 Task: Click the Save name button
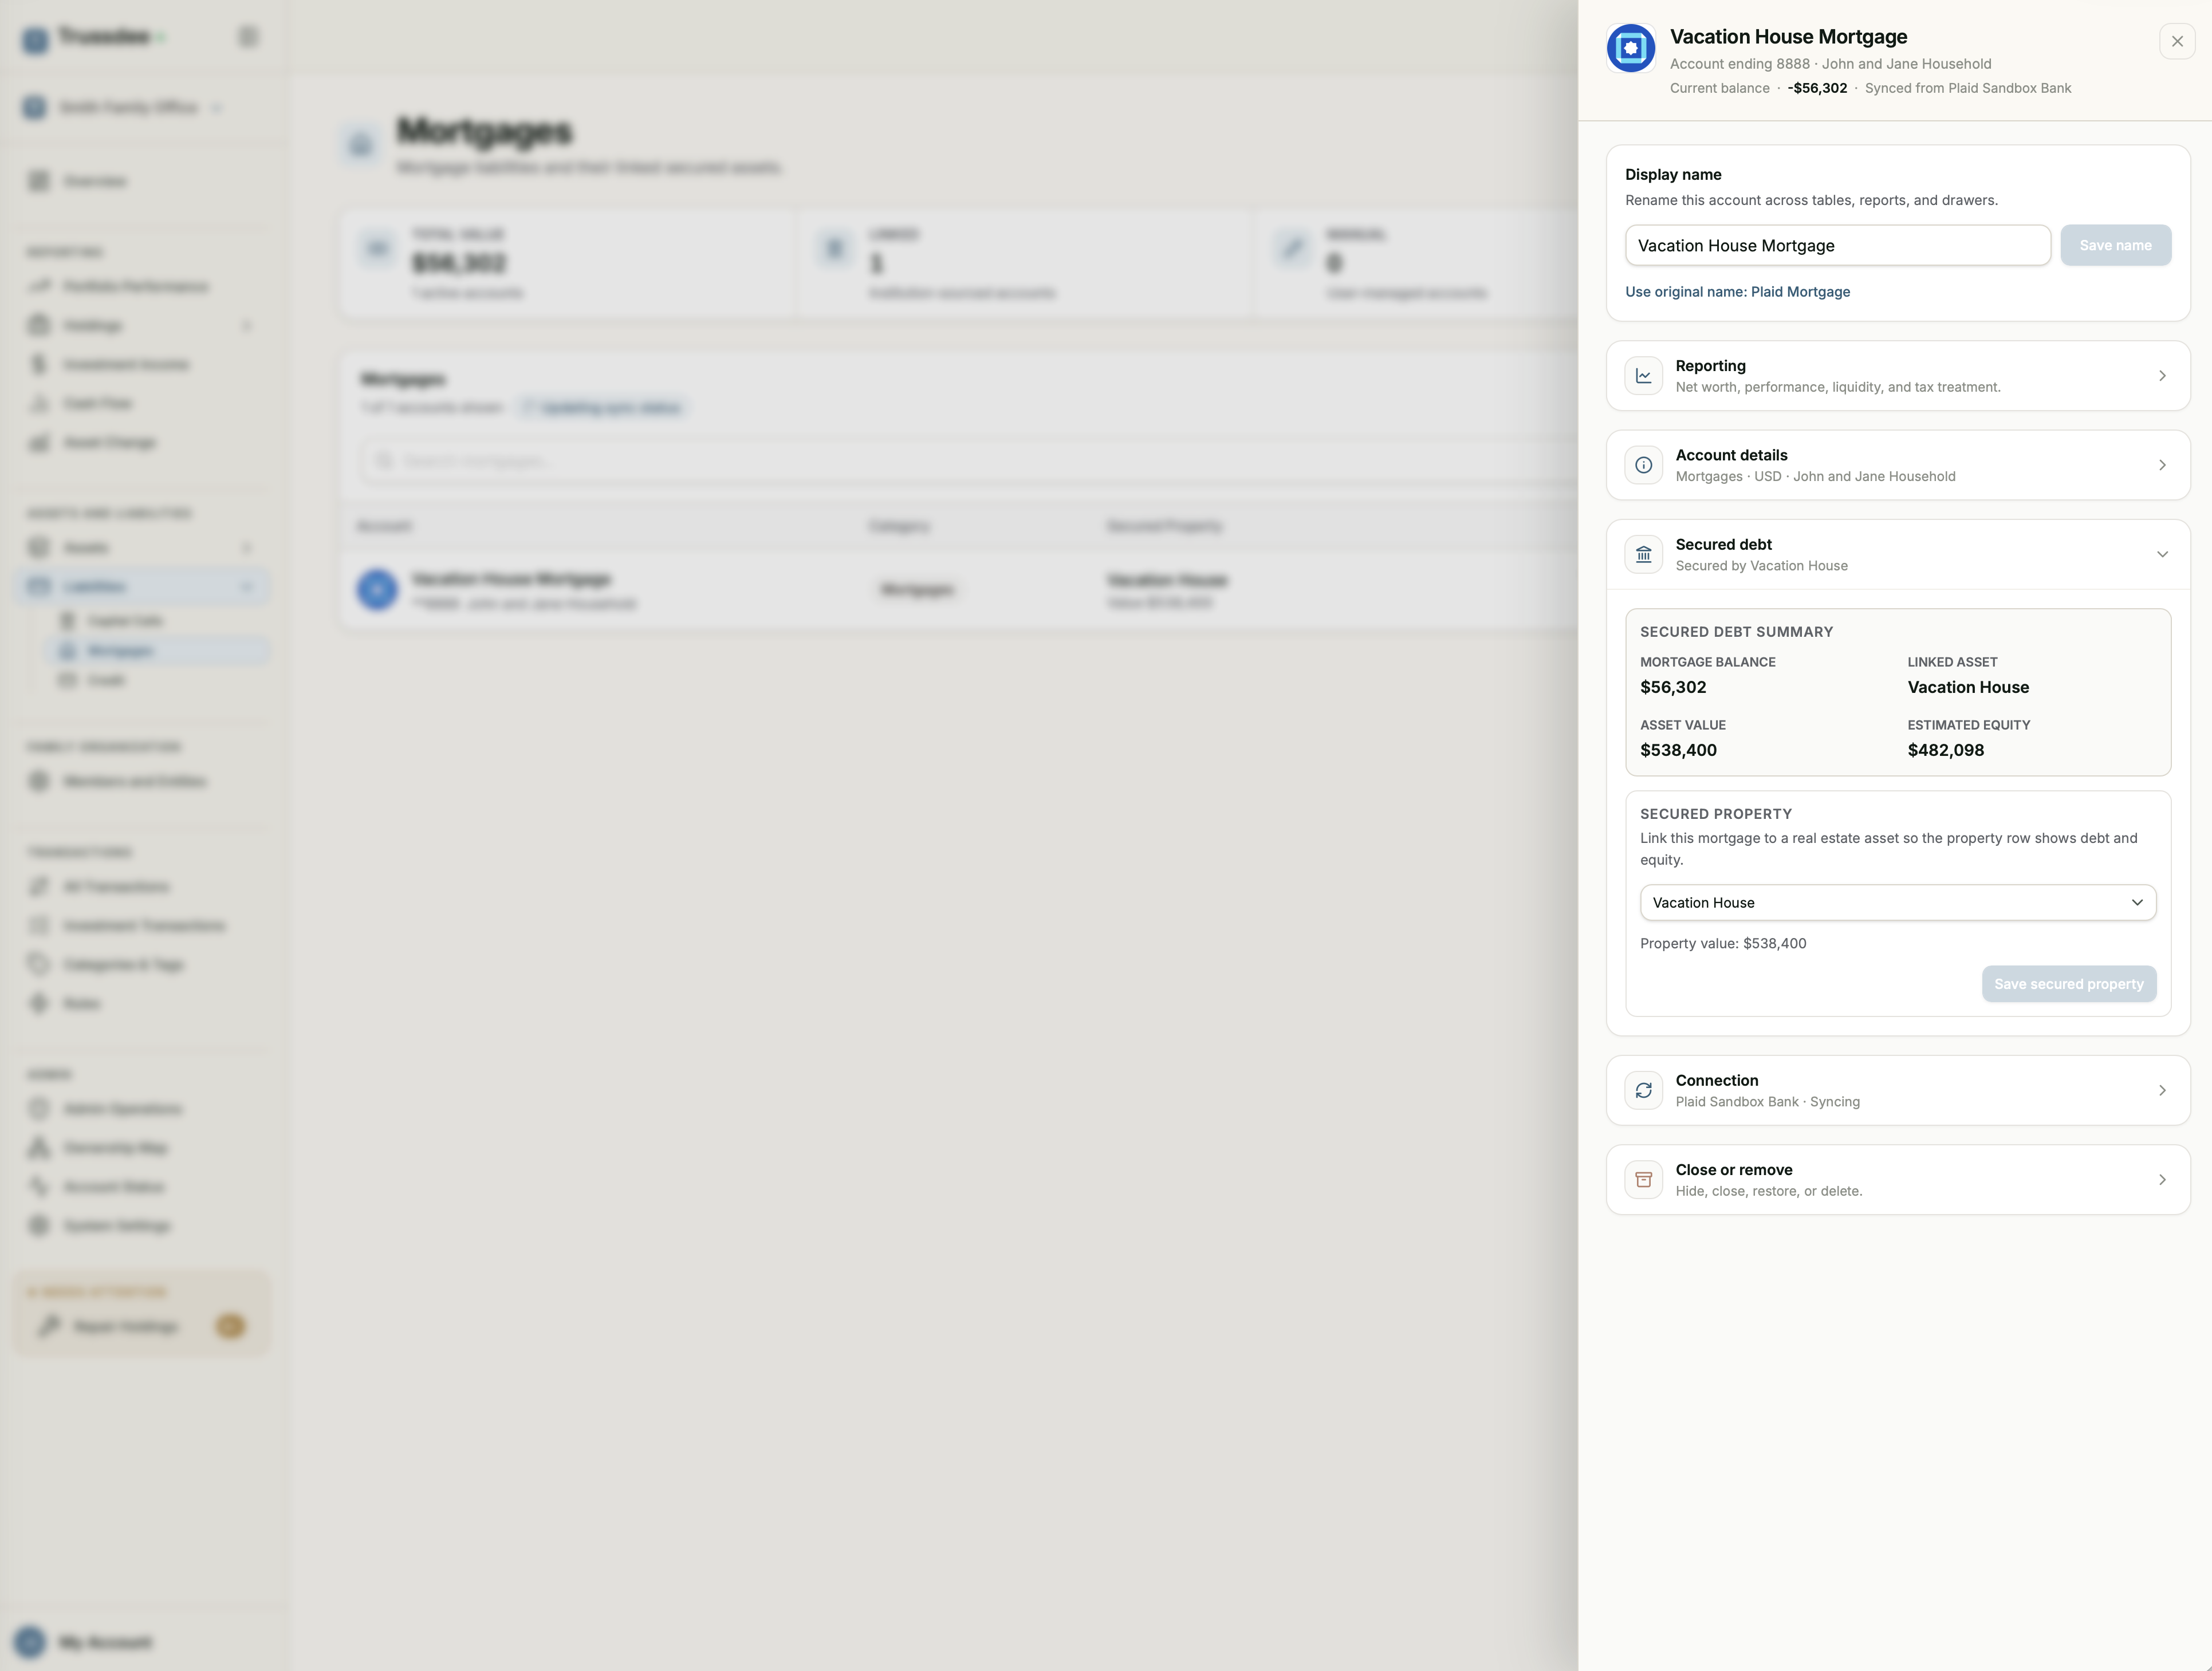click(x=2115, y=245)
